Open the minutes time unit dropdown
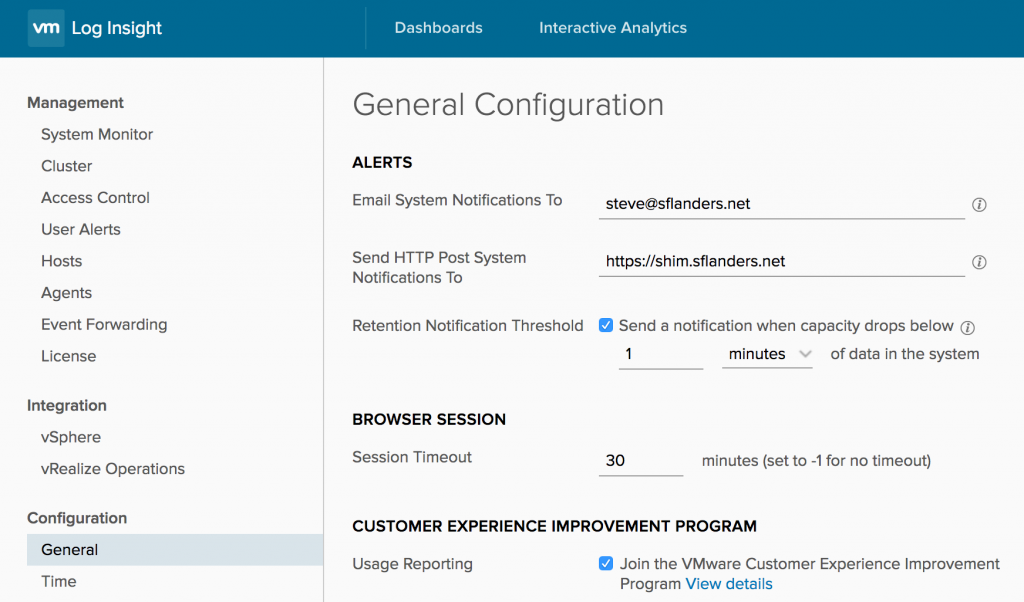Image resolution: width=1024 pixels, height=602 pixels. click(767, 354)
